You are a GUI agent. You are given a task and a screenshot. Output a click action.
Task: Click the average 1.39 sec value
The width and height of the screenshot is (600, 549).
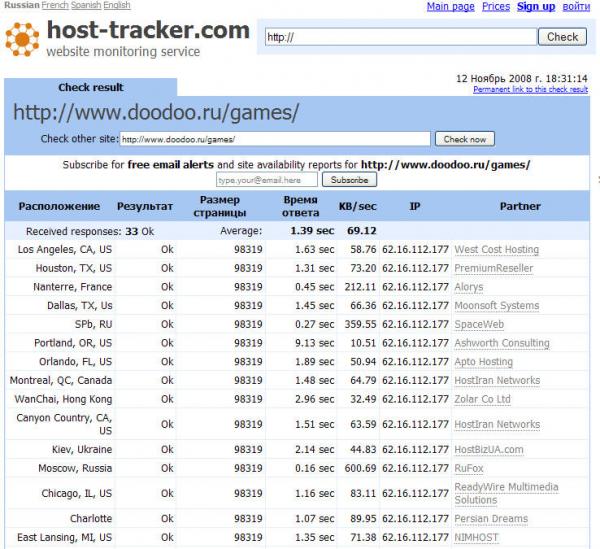(312, 231)
